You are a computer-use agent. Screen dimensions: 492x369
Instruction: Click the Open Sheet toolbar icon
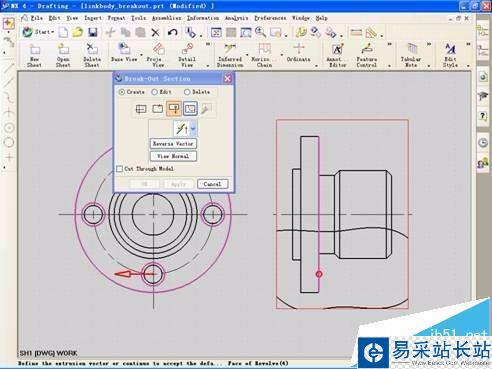click(63, 55)
